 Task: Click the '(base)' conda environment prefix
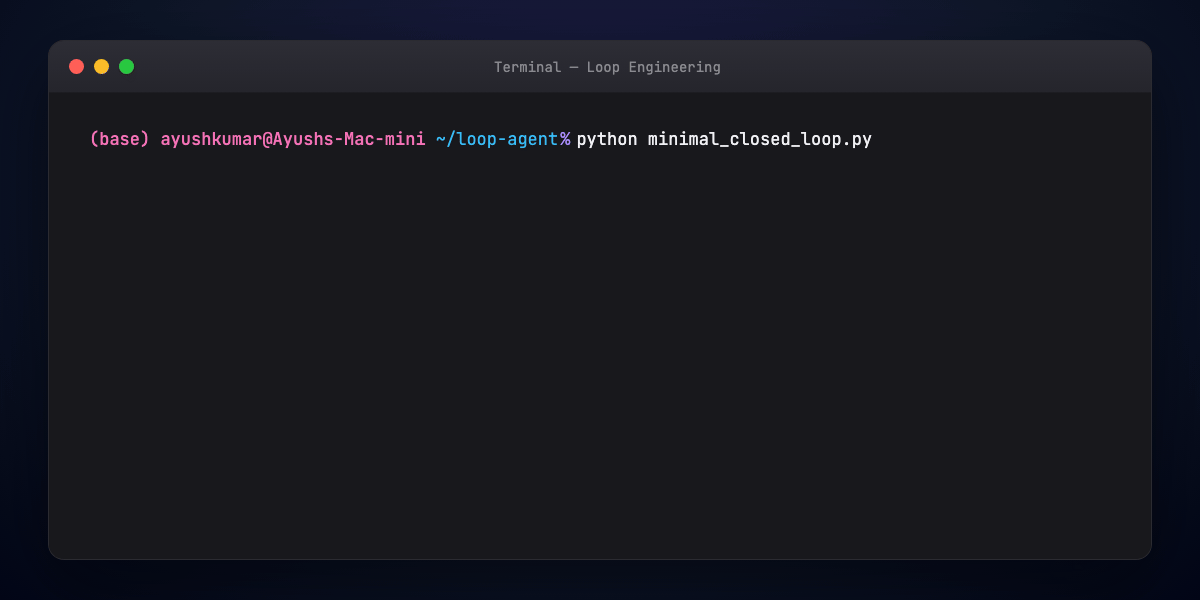[x=120, y=139]
